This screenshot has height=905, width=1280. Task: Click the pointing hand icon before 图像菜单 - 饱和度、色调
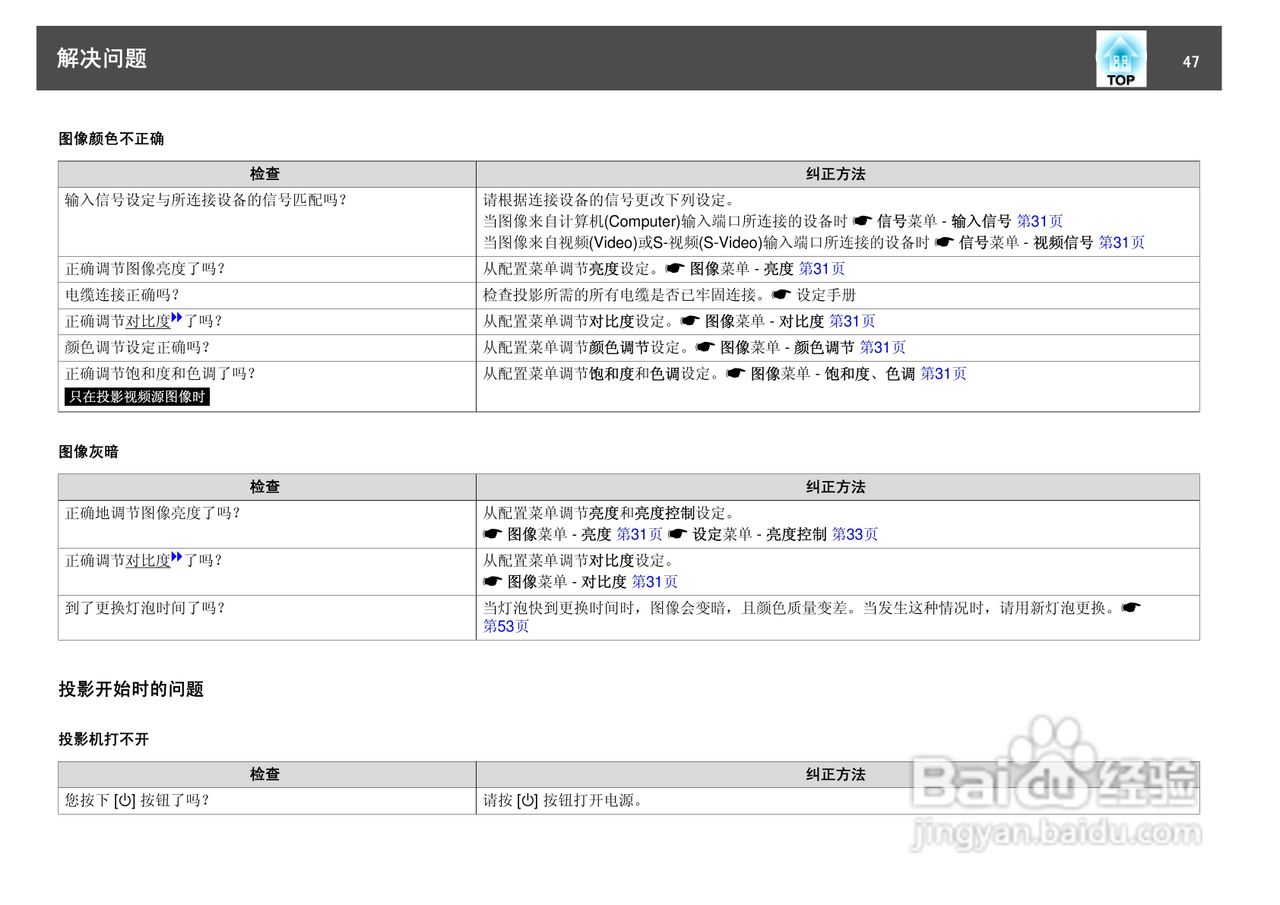(x=736, y=373)
